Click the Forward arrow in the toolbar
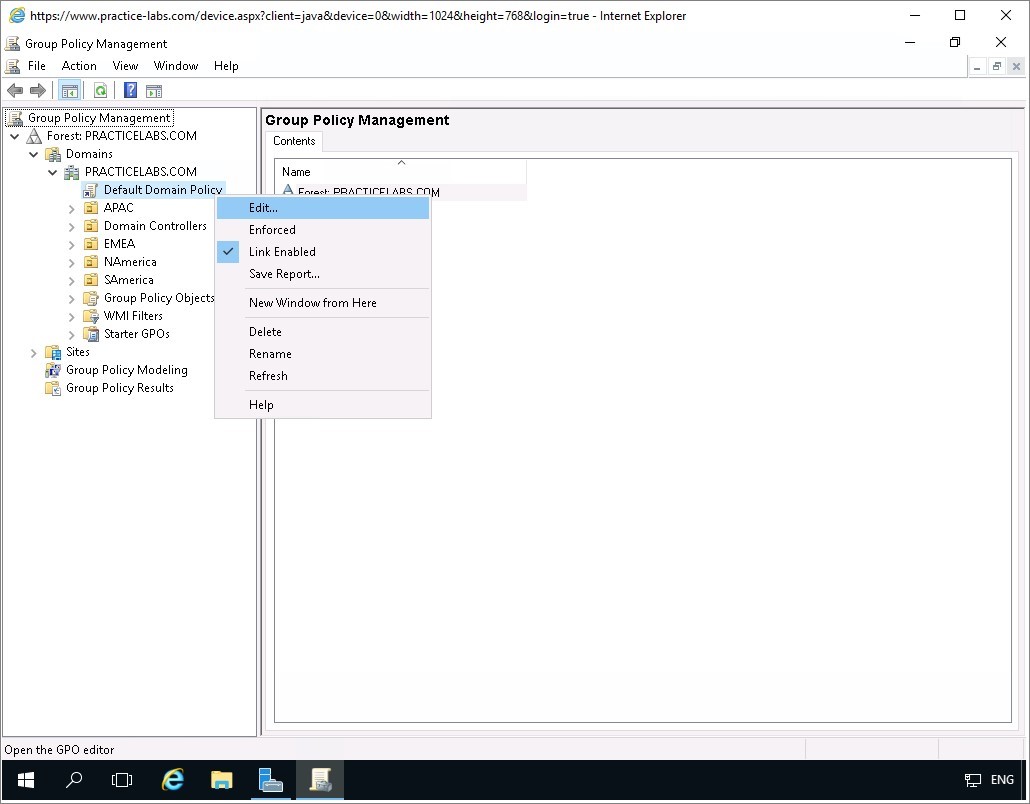This screenshot has width=1030, height=804. coord(38,91)
